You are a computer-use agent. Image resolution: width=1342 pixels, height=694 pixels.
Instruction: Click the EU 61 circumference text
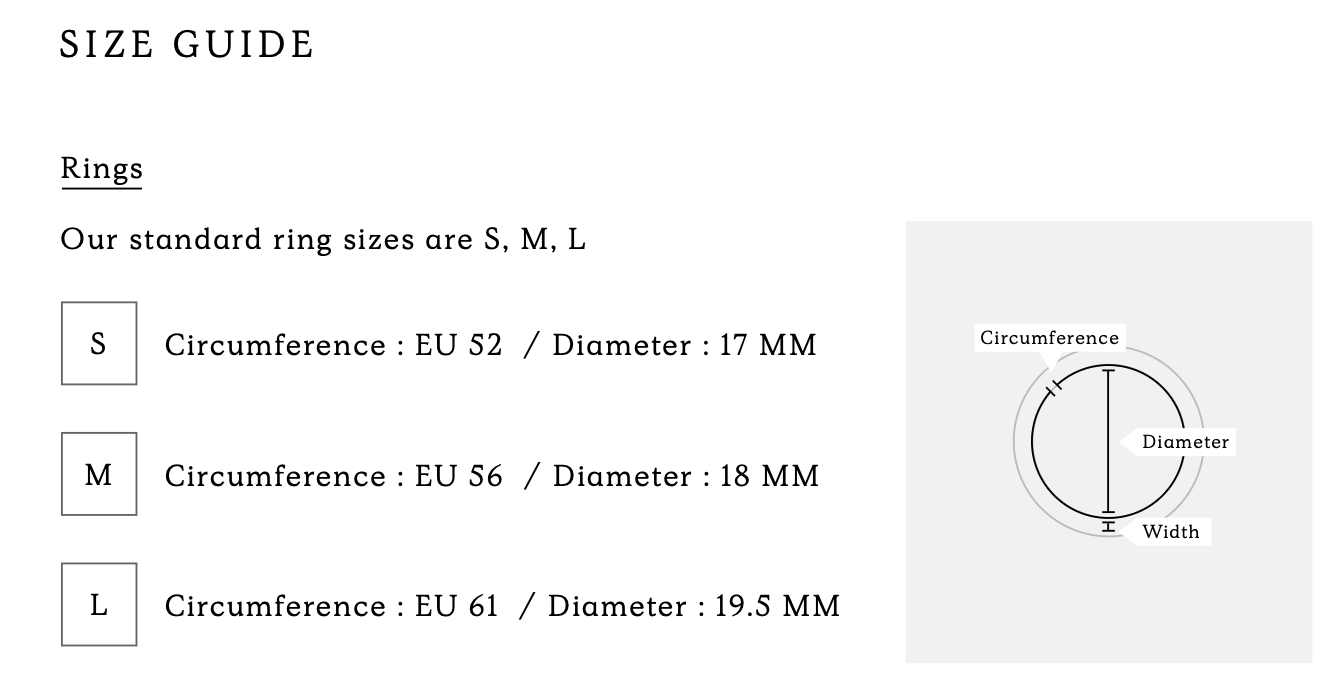pyautogui.click(x=456, y=606)
